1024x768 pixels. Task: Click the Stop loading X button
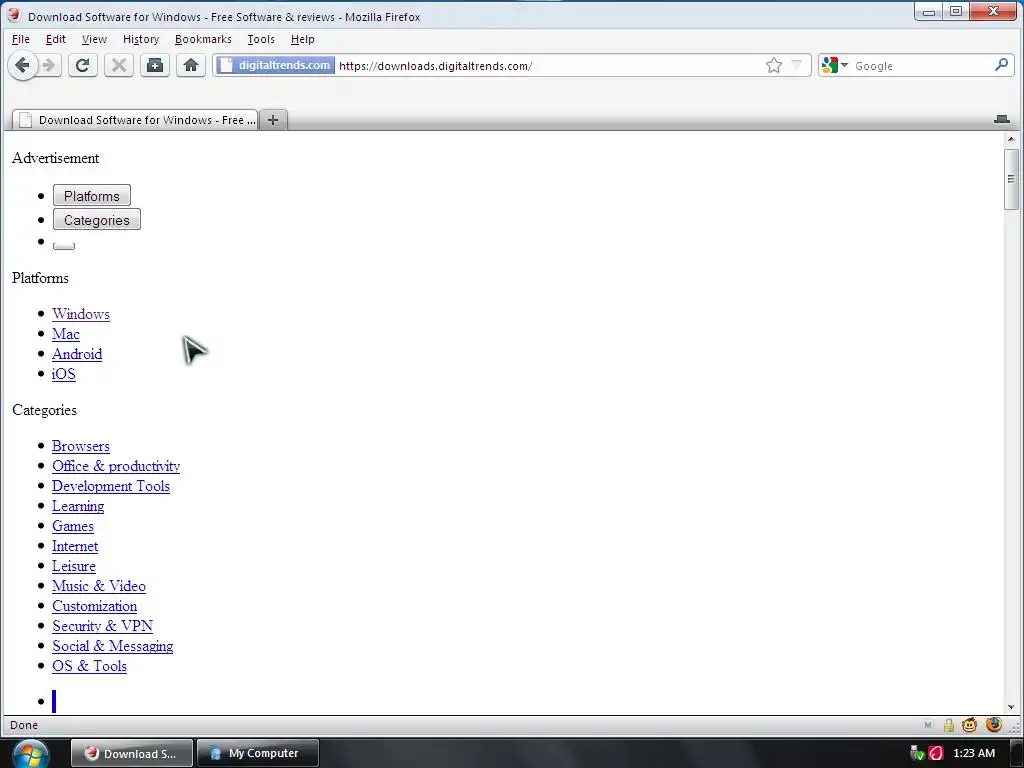coord(119,65)
